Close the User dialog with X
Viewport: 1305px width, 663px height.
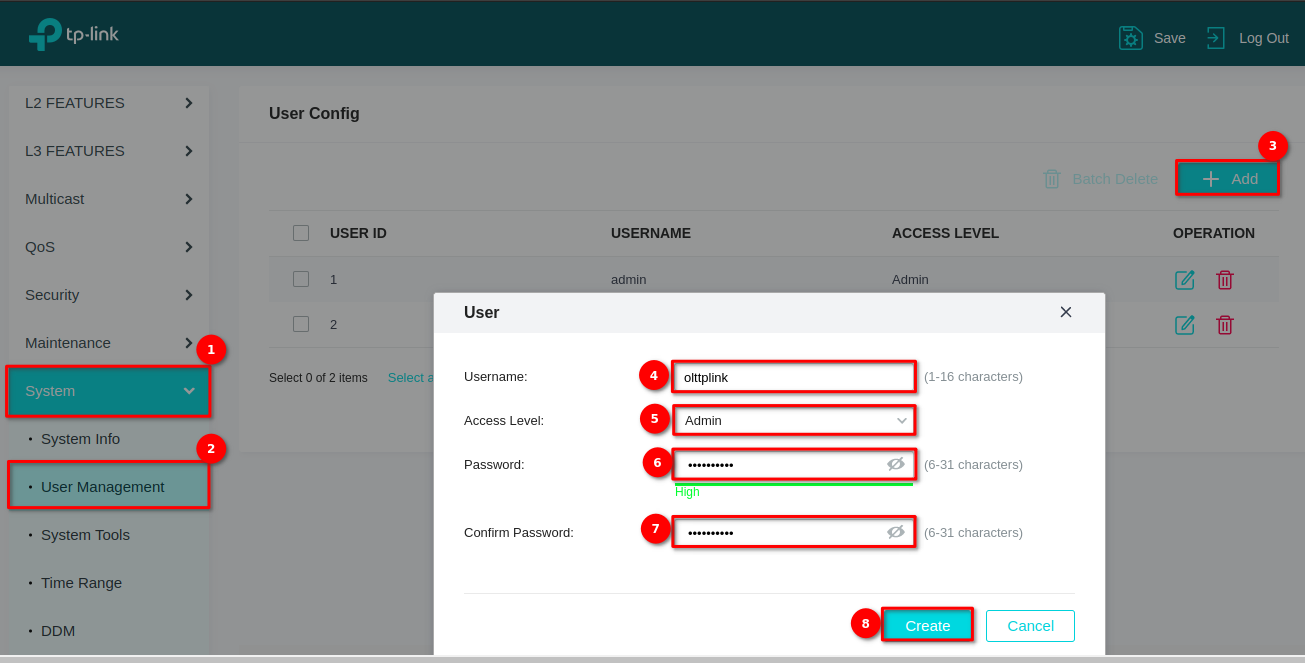pyautogui.click(x=1066, y=312)
